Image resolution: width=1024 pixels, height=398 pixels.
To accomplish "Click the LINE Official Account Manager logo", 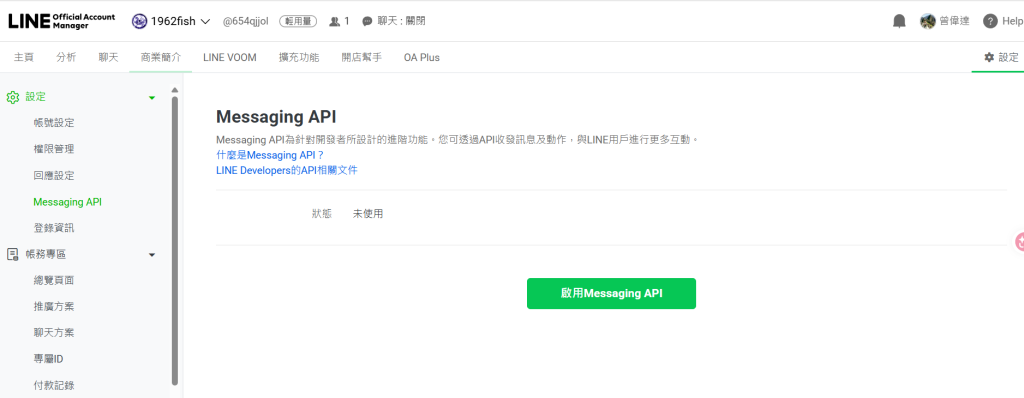I will [x=61, y=21].
